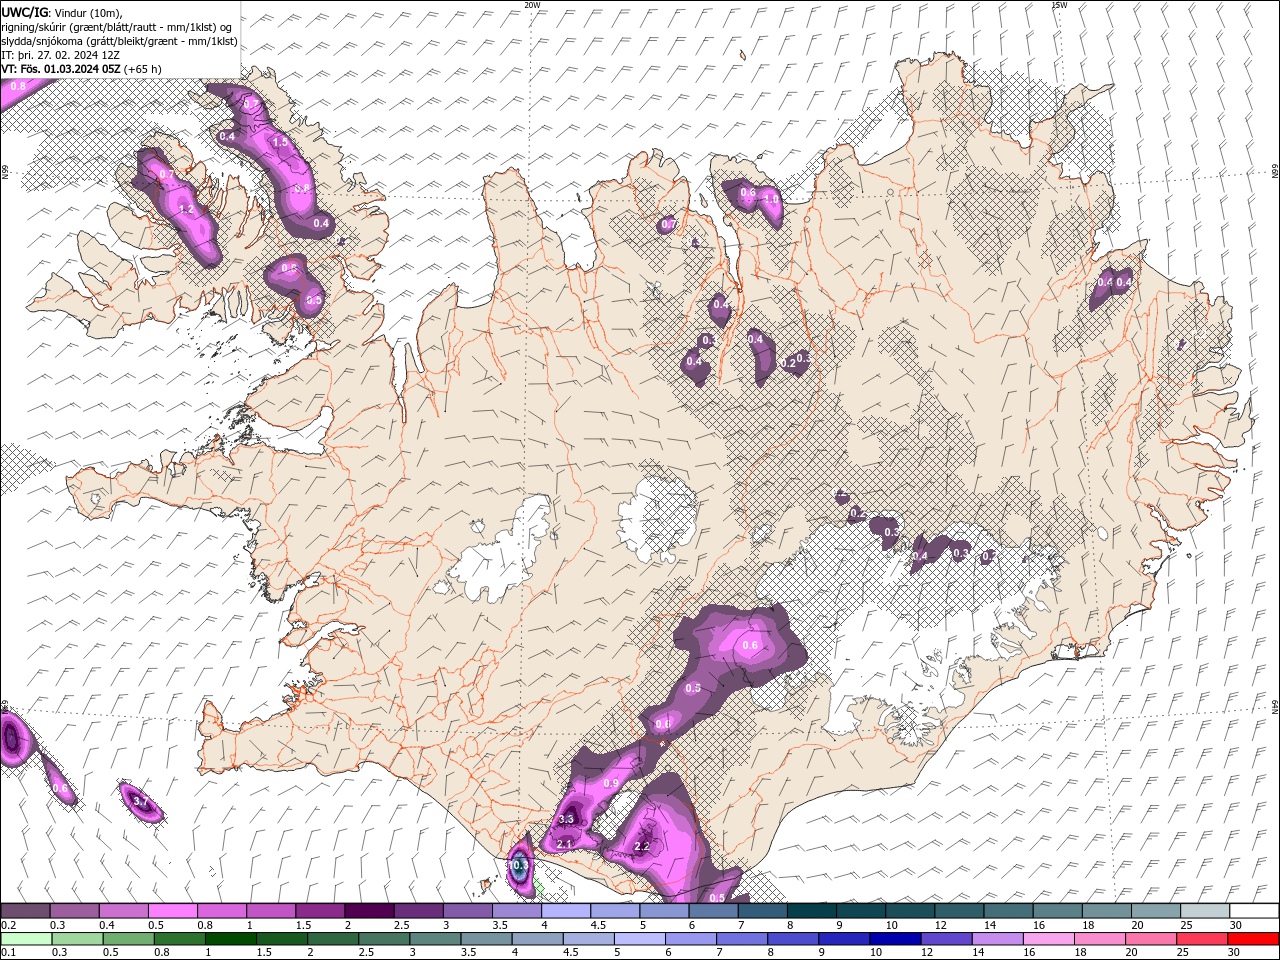Click the '2.1' precipitation value on the map
This screenshot has height=960, width=1280.
tap(564, 845)
